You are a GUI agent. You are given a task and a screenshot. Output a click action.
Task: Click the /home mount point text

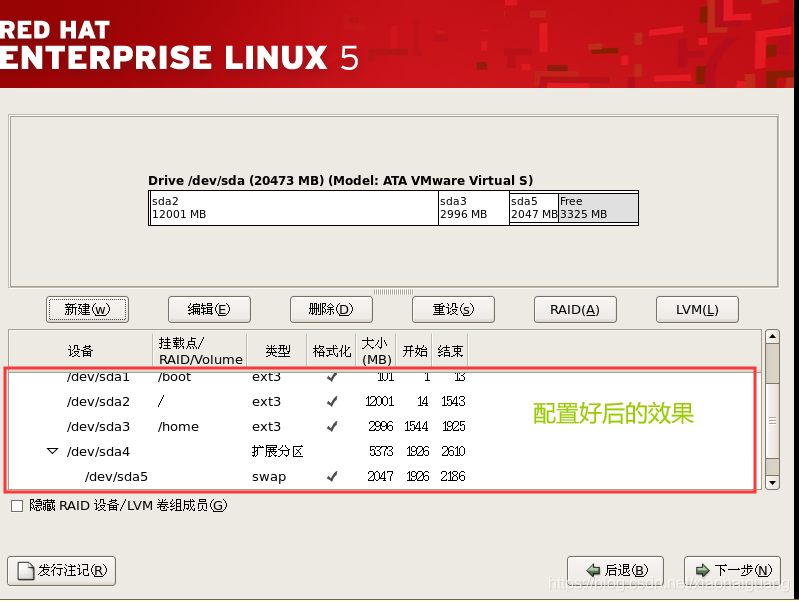click(178, 427)
